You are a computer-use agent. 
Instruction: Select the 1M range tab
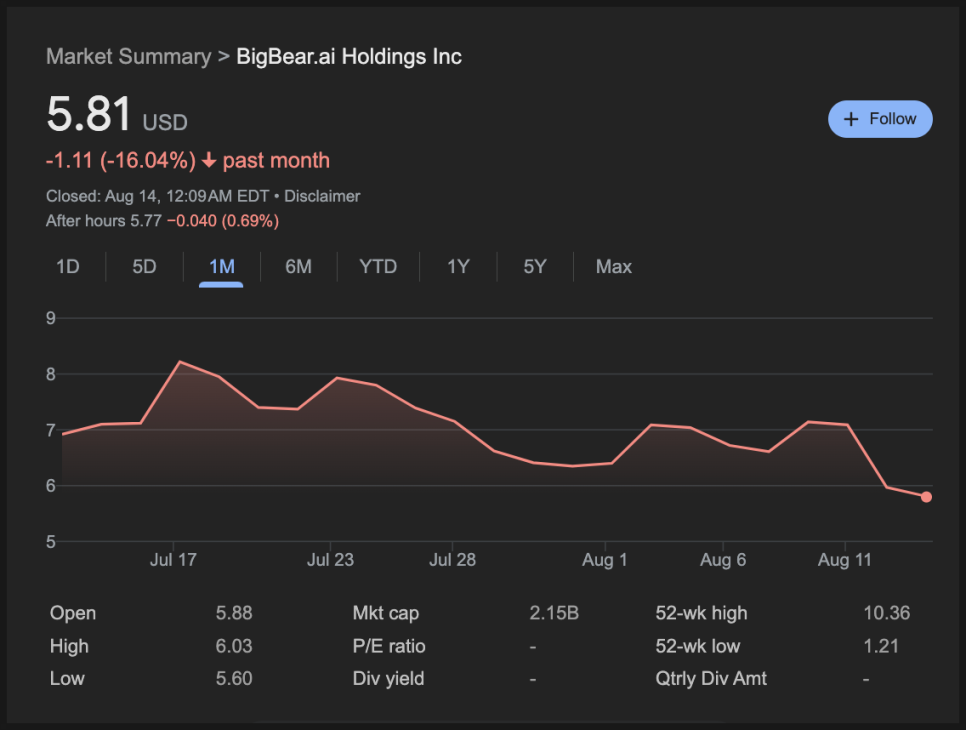coord(222,267)
